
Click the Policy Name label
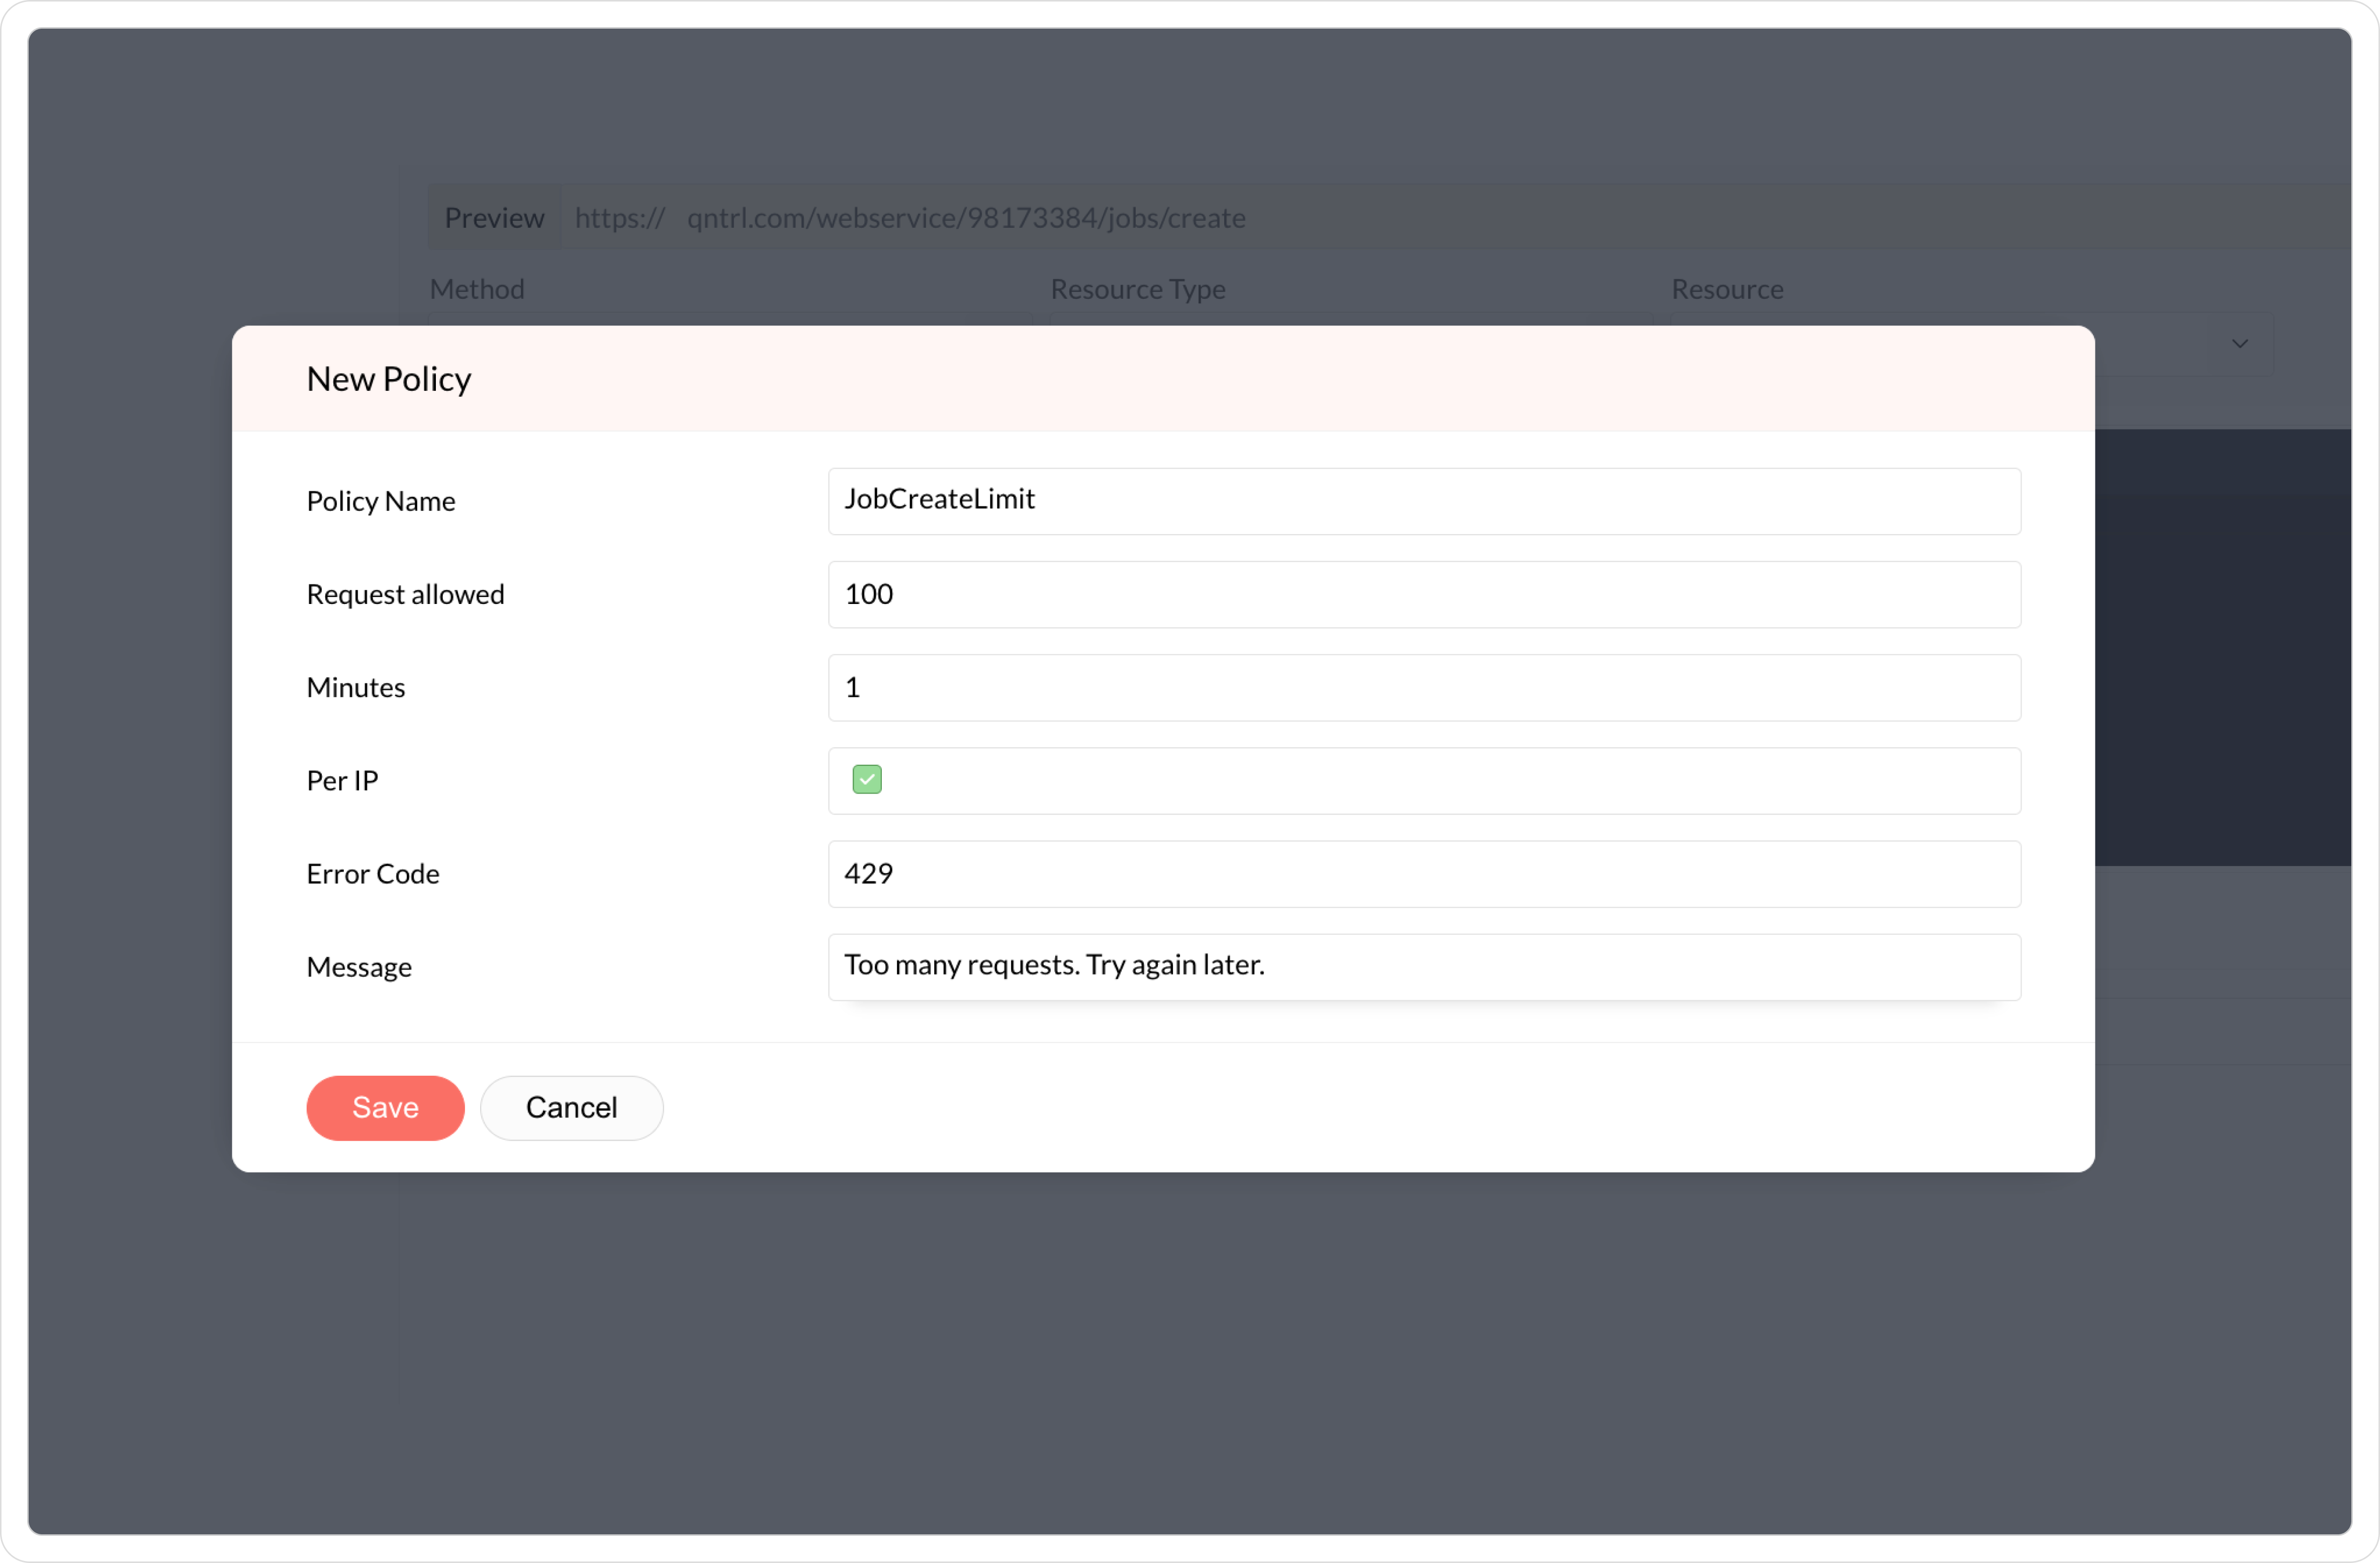(380, 501)
